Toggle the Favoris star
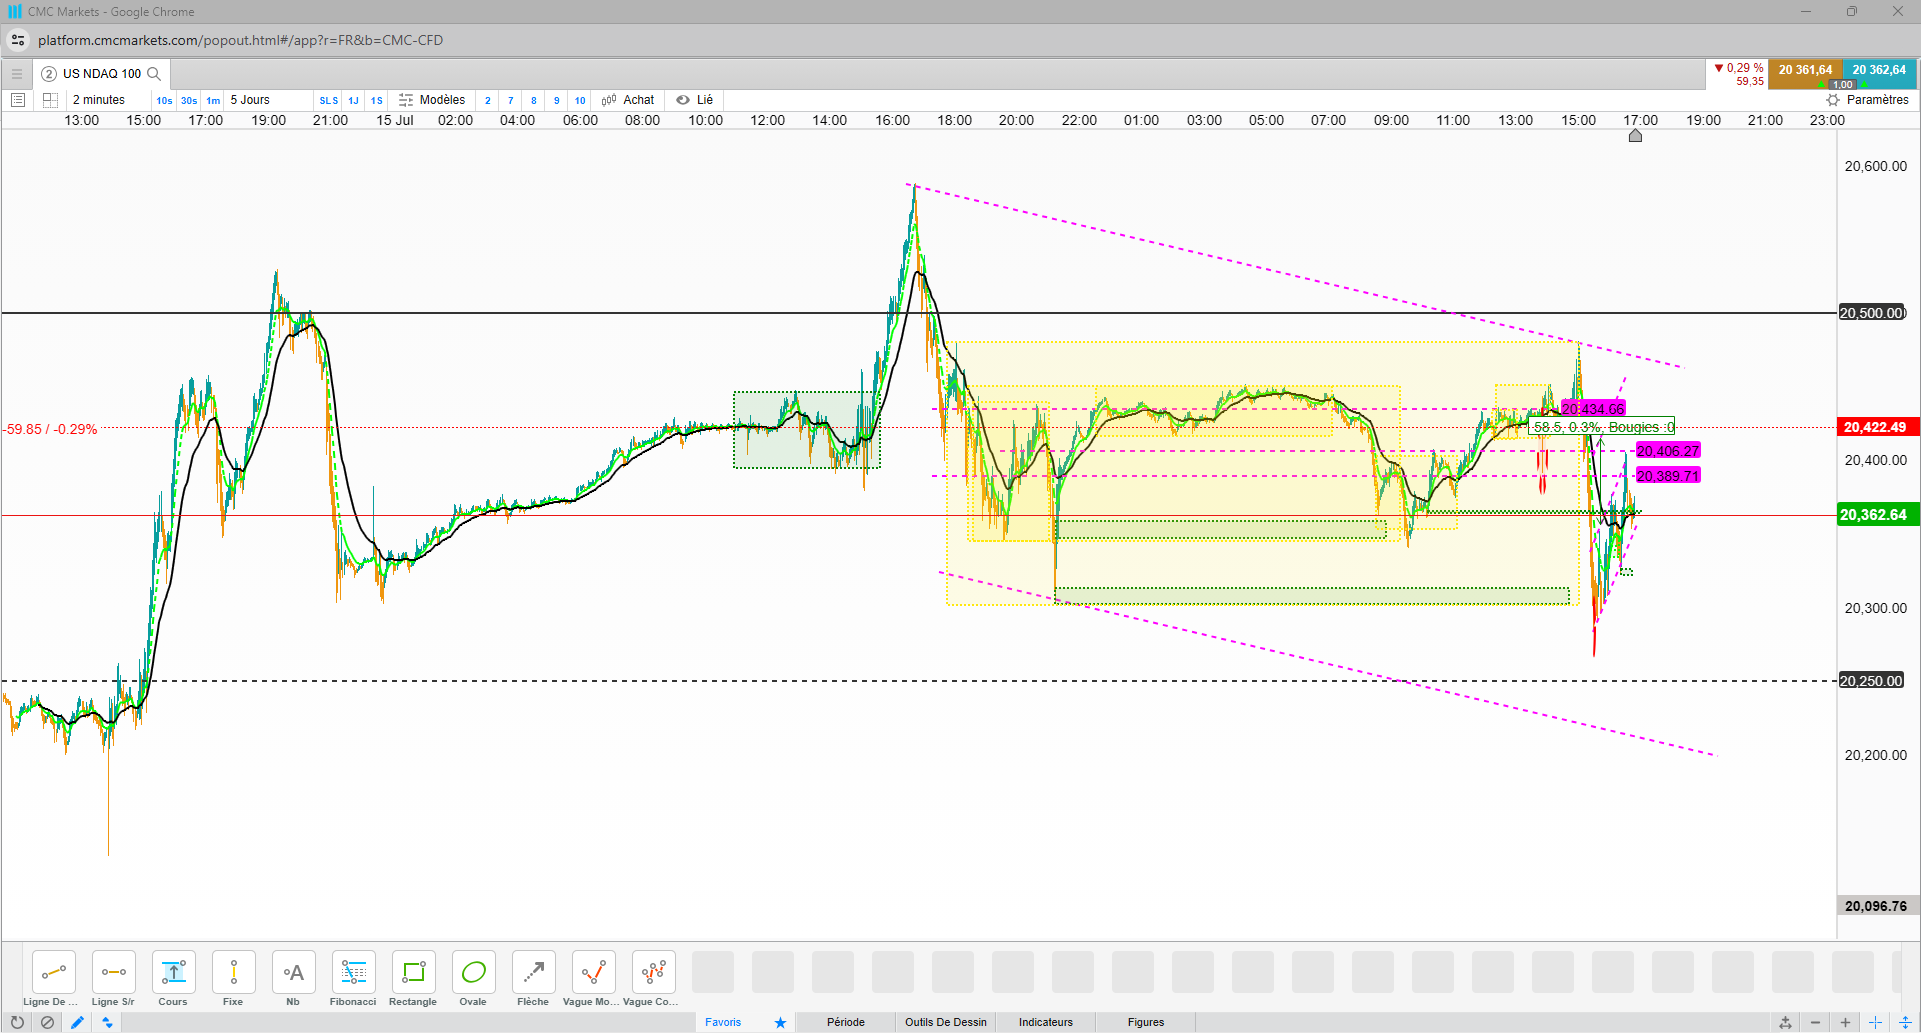The height and width of the screenshot is (1033, 1921). click(780, 1022)
